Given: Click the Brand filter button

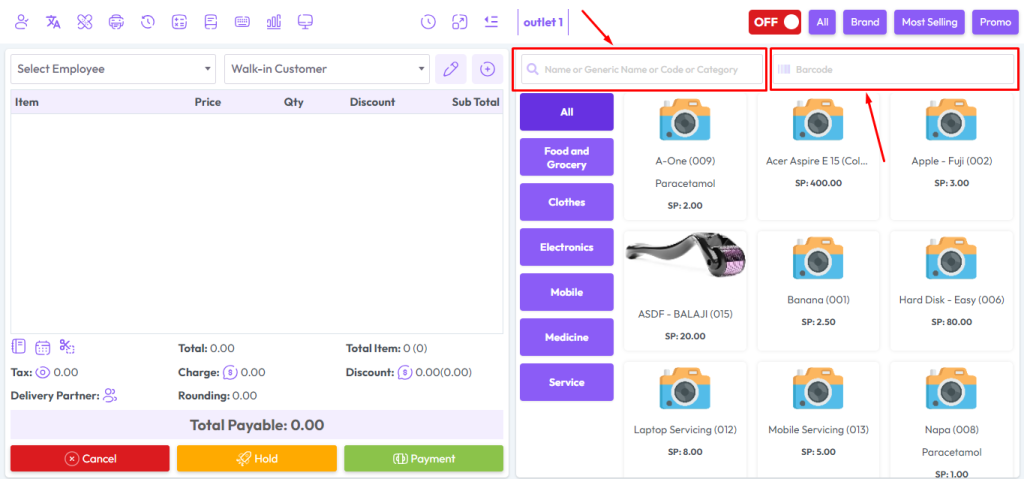Looking at the screenshot, I should point(865,22).
